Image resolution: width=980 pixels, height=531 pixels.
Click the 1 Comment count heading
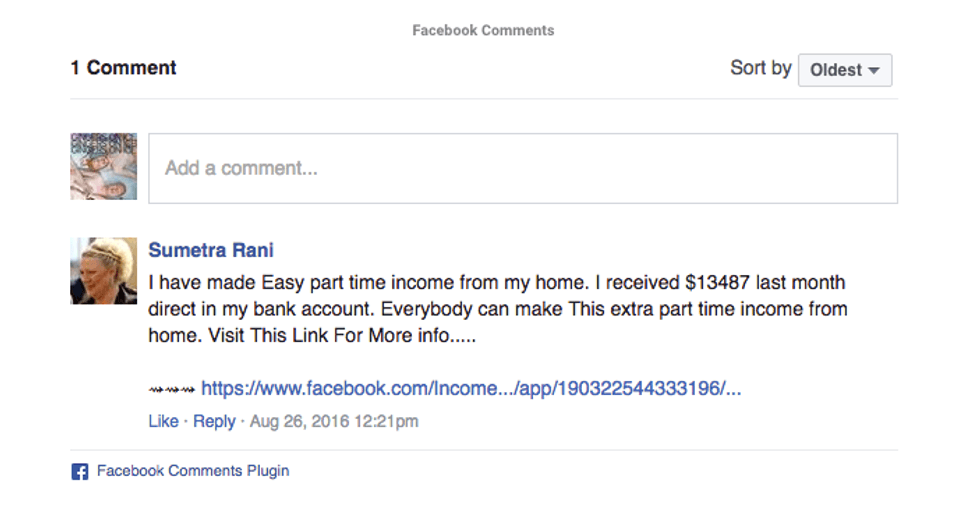123,68
